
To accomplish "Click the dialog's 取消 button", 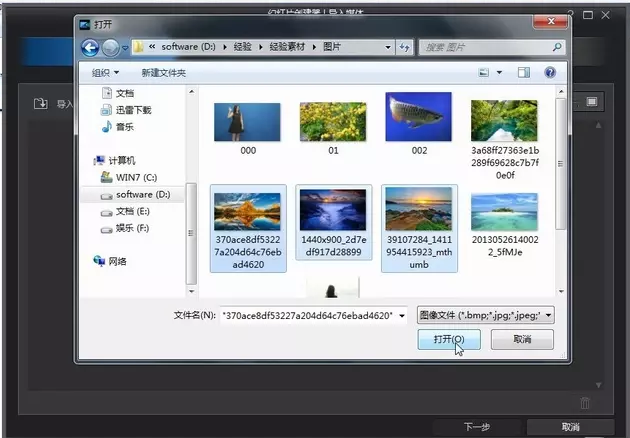I will point(522,339).
